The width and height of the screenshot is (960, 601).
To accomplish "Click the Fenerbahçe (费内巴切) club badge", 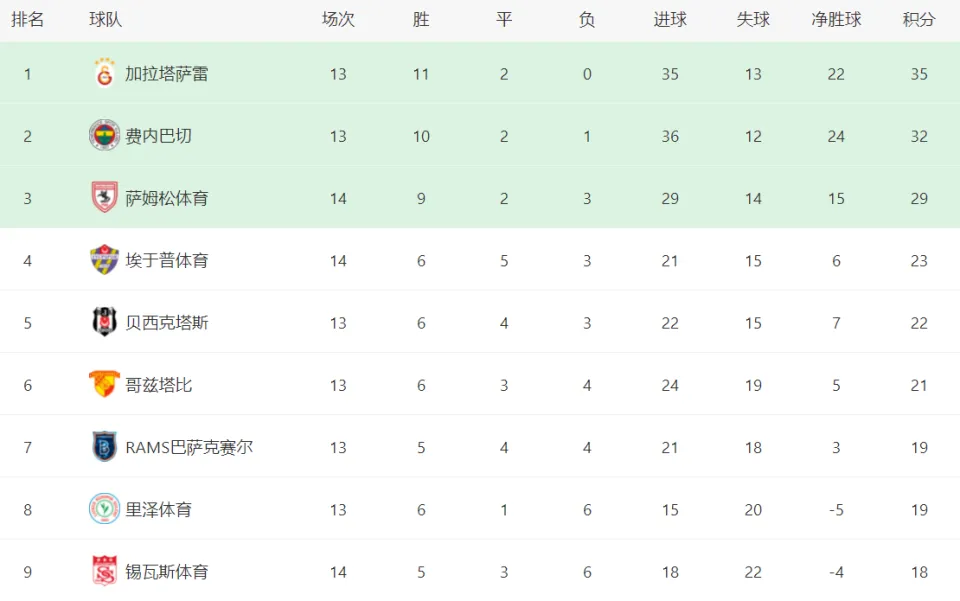I will (x=104, y=135).
